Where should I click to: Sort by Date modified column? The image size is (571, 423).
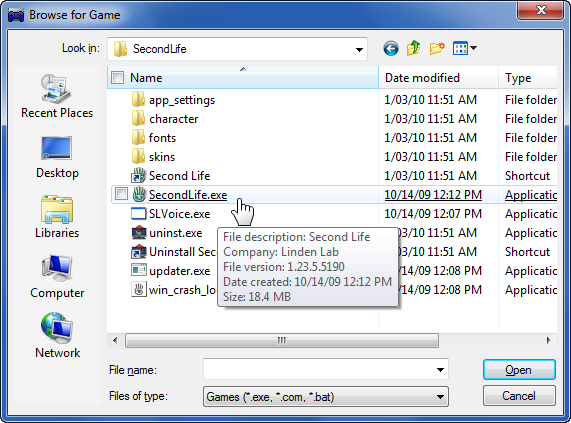click(438, 78)
